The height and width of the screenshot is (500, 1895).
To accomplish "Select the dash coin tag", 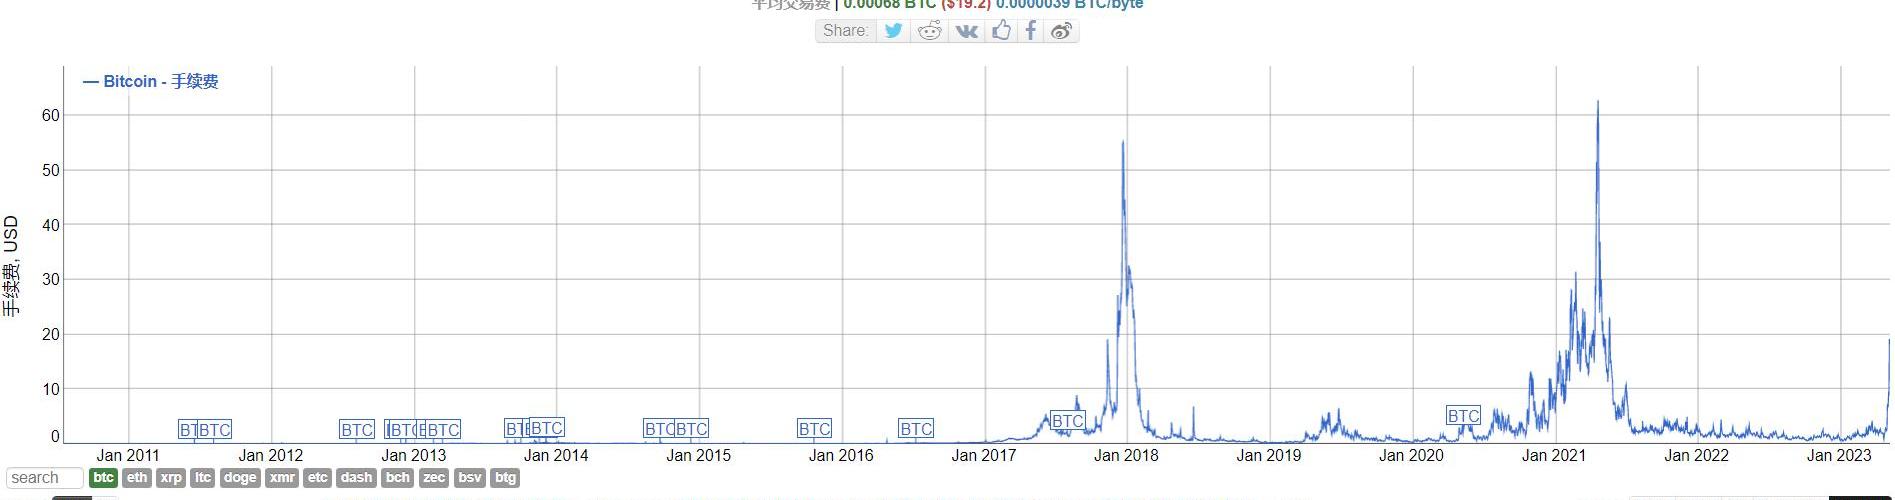I will coord(356,478).
